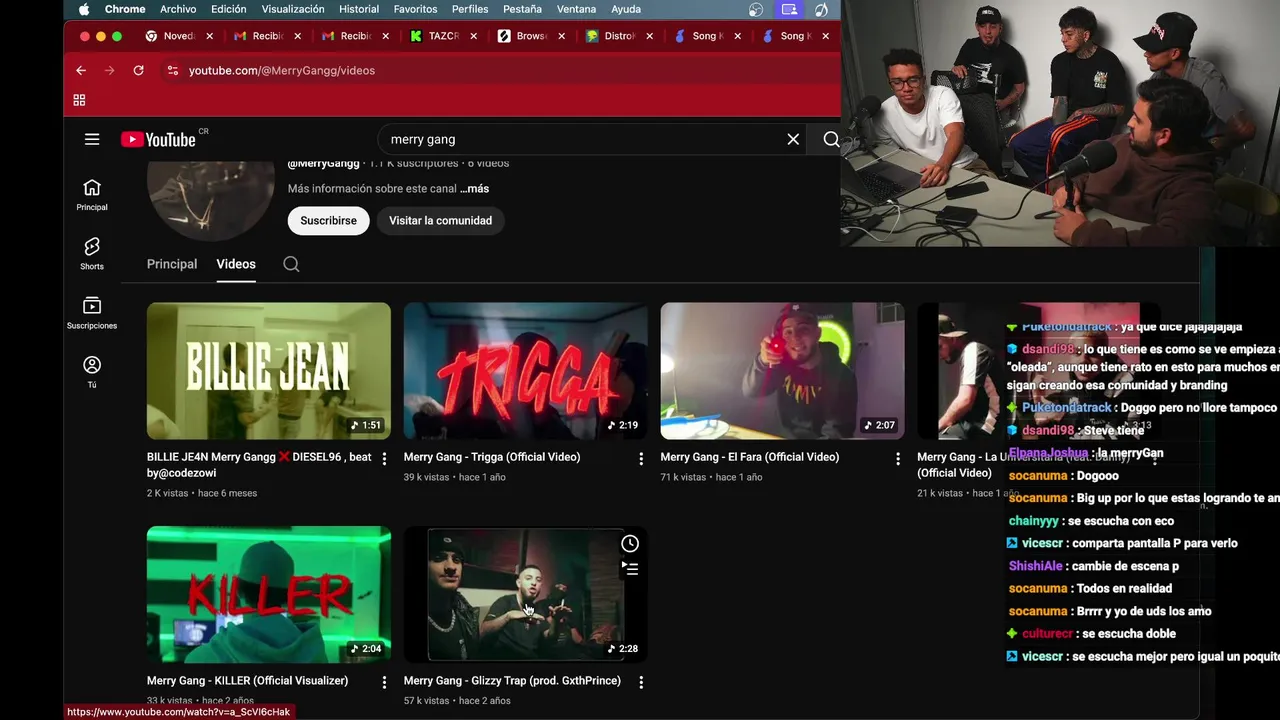
Task: Open the Apple menu
Action: coord(83,9)
